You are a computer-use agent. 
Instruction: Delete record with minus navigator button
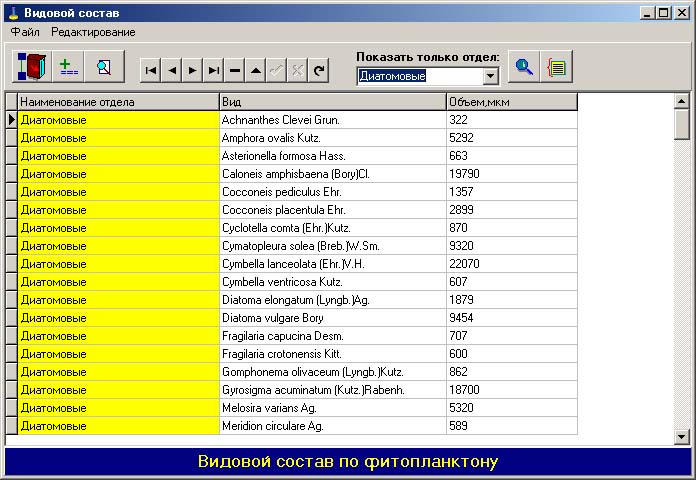tap(235, 70)
